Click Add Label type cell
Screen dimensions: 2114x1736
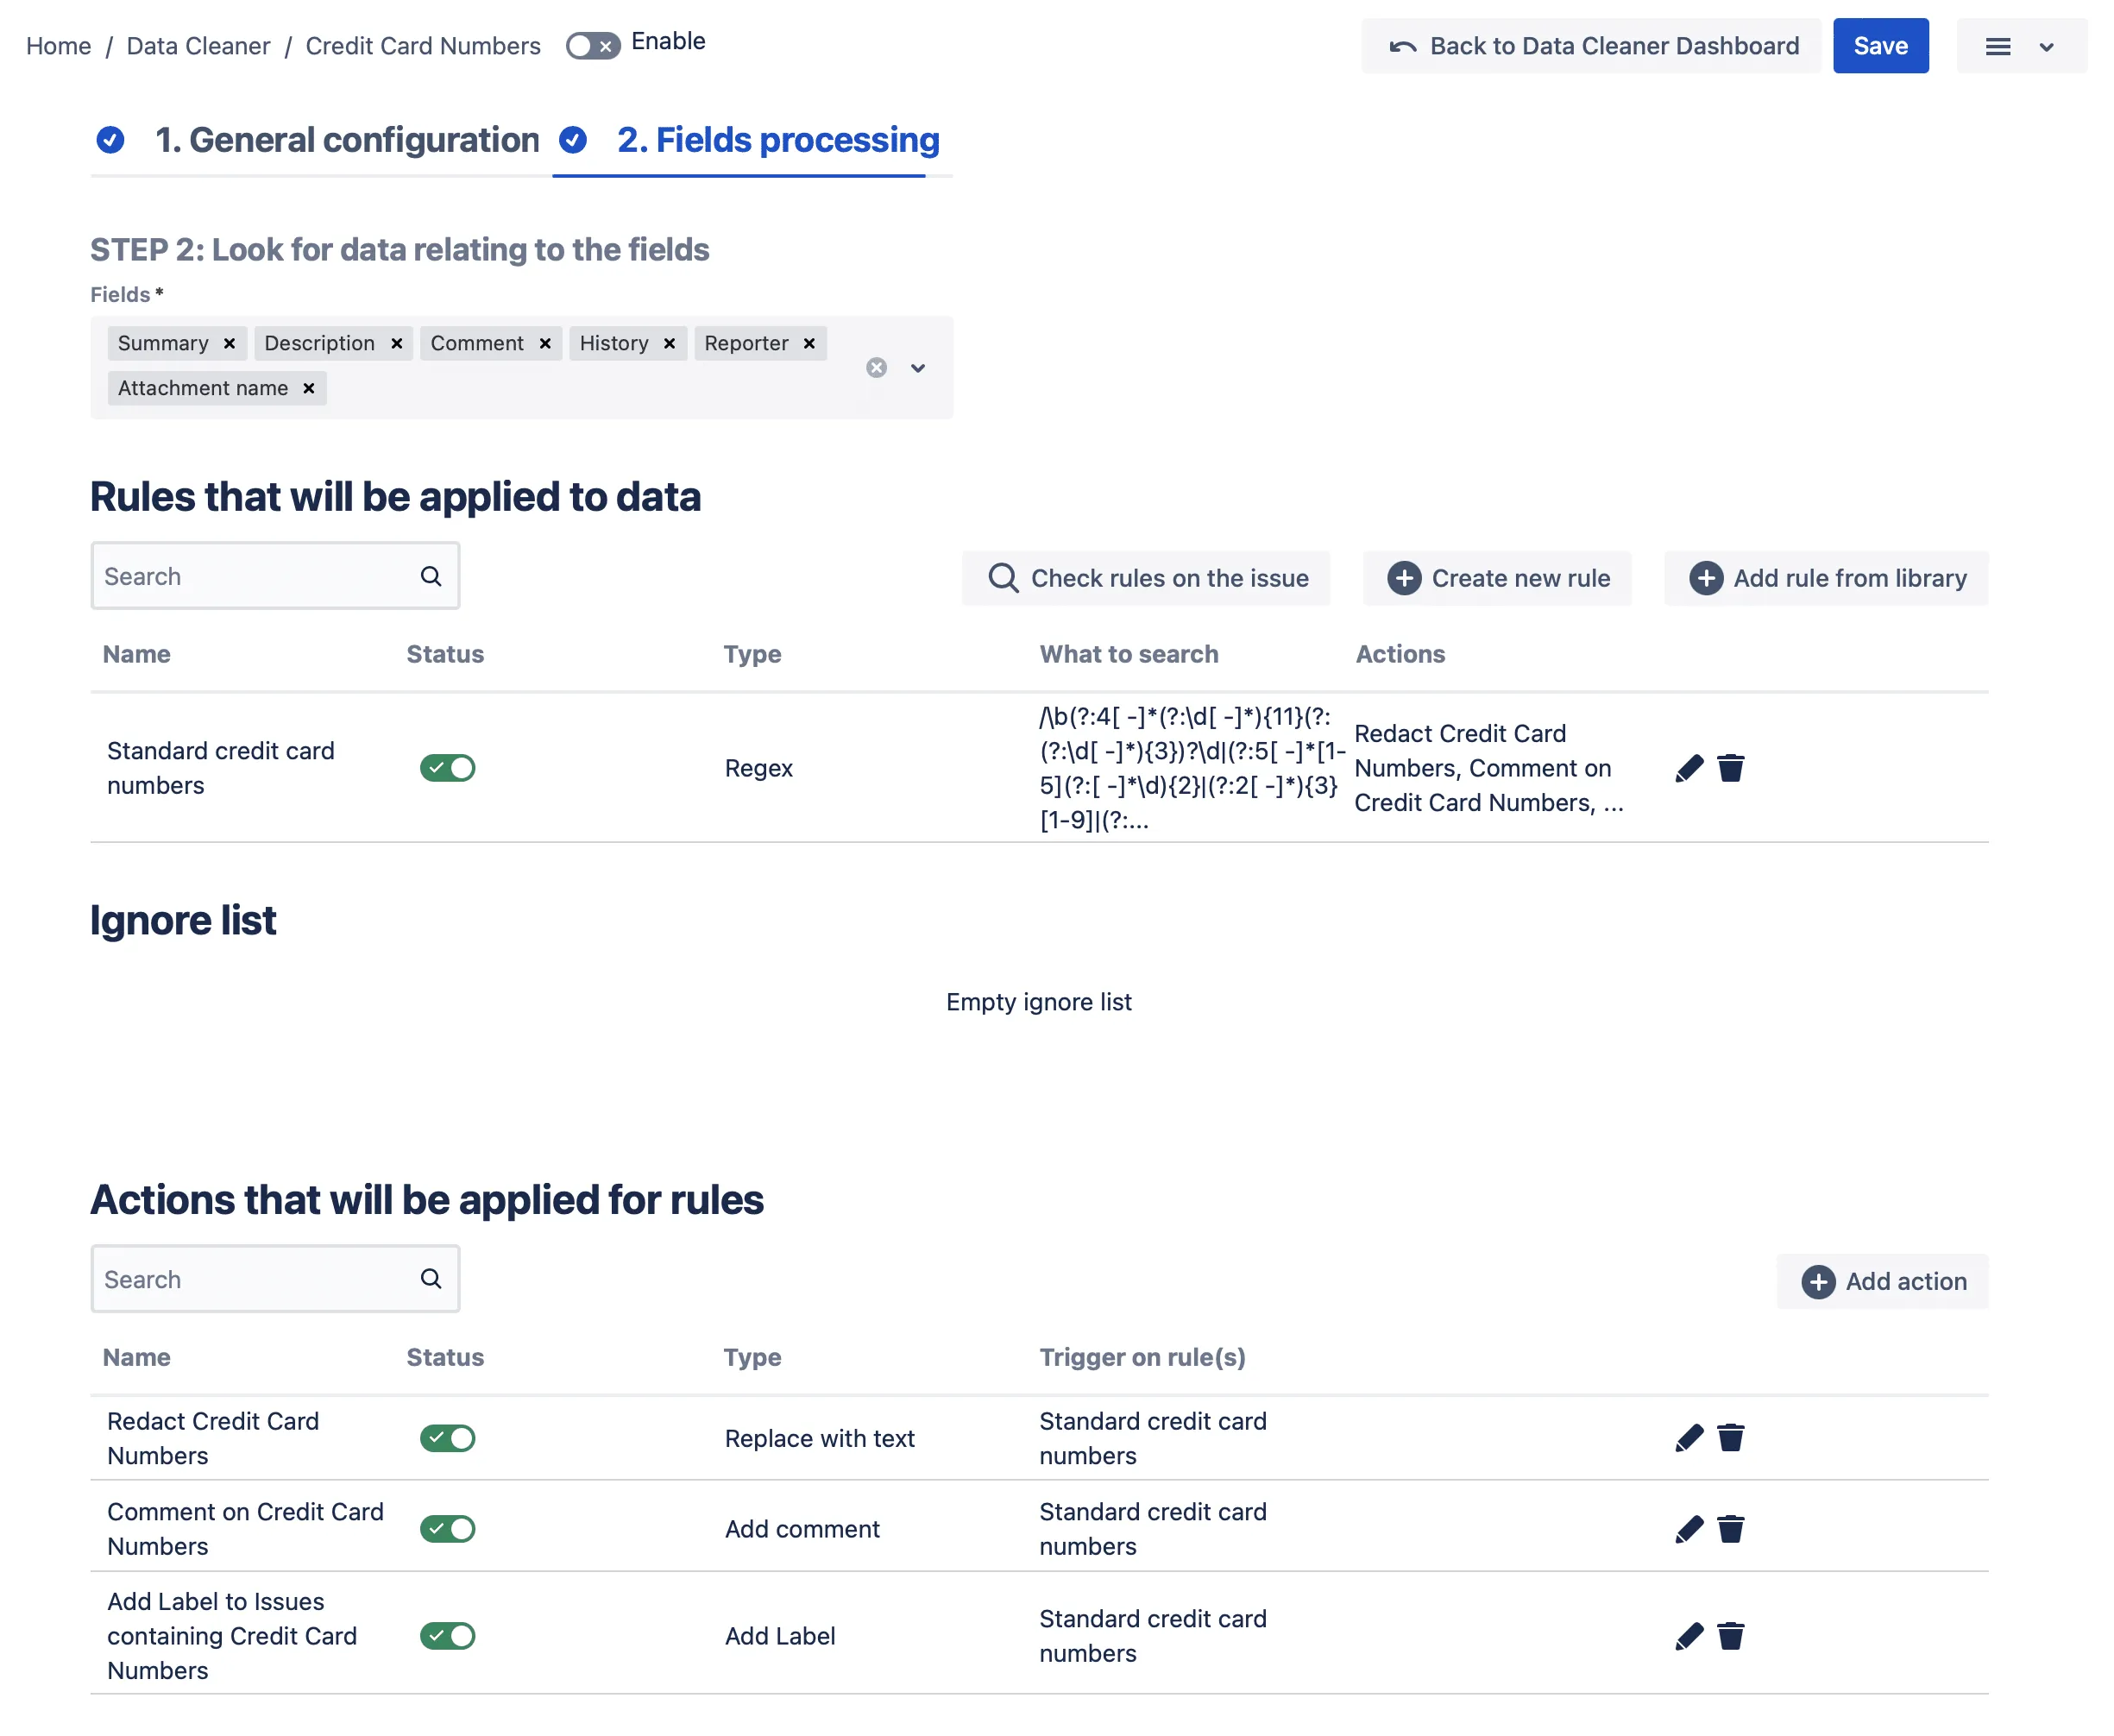(x=780, y=1636)
